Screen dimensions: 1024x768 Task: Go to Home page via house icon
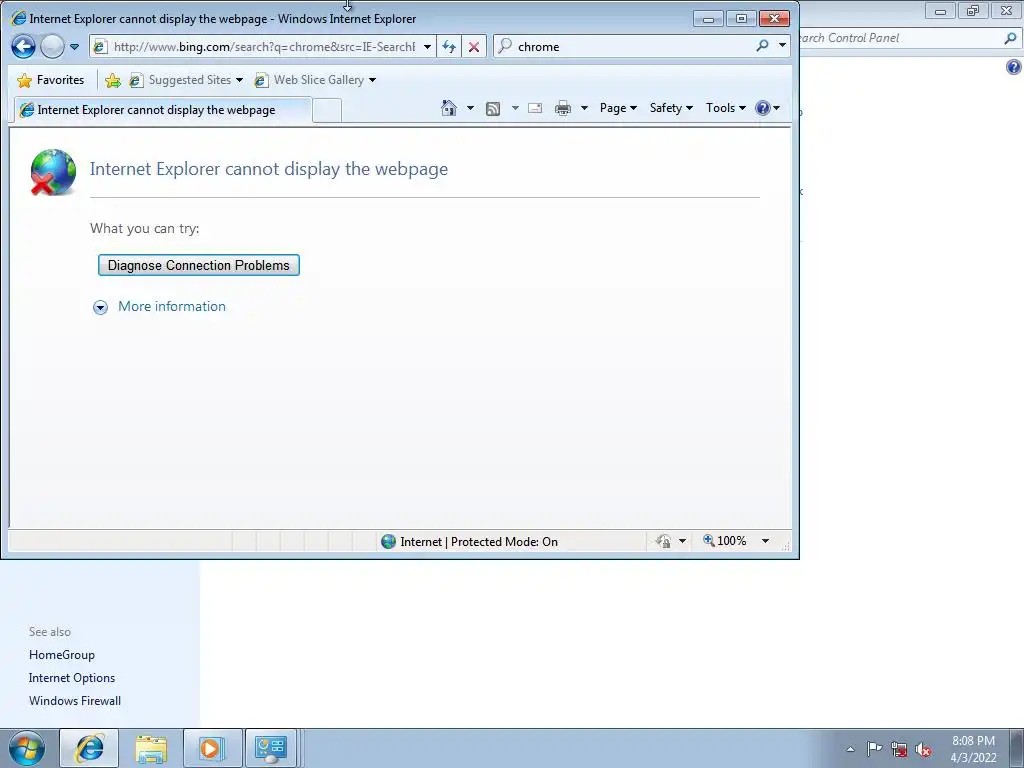click(449, 108)
